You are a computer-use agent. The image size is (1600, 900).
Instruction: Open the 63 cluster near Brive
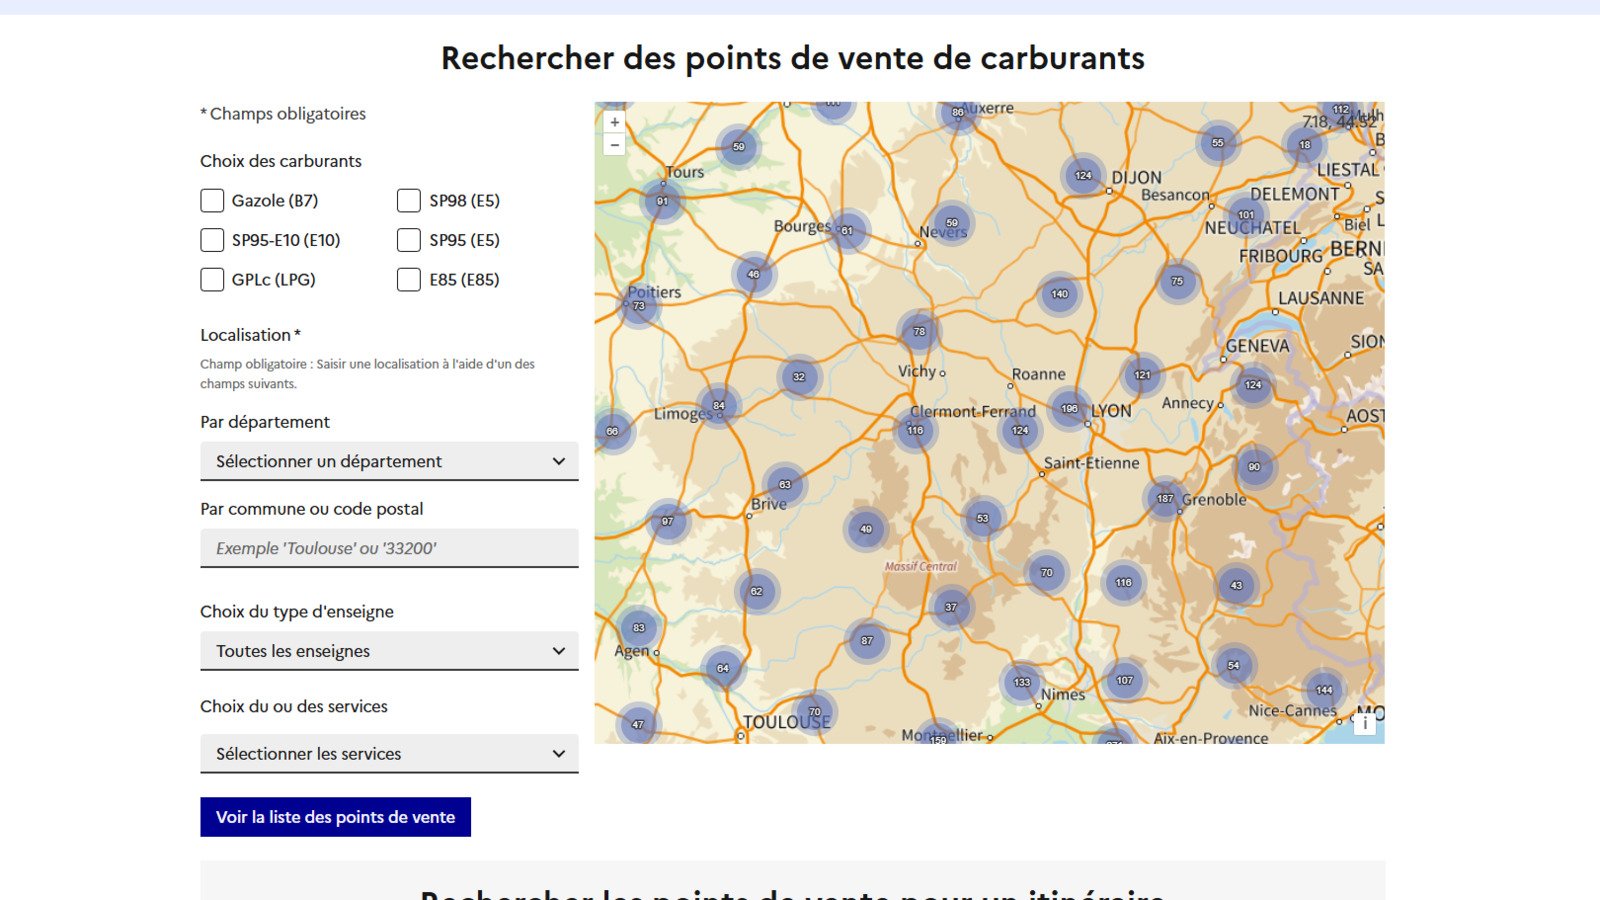[785, 484]
